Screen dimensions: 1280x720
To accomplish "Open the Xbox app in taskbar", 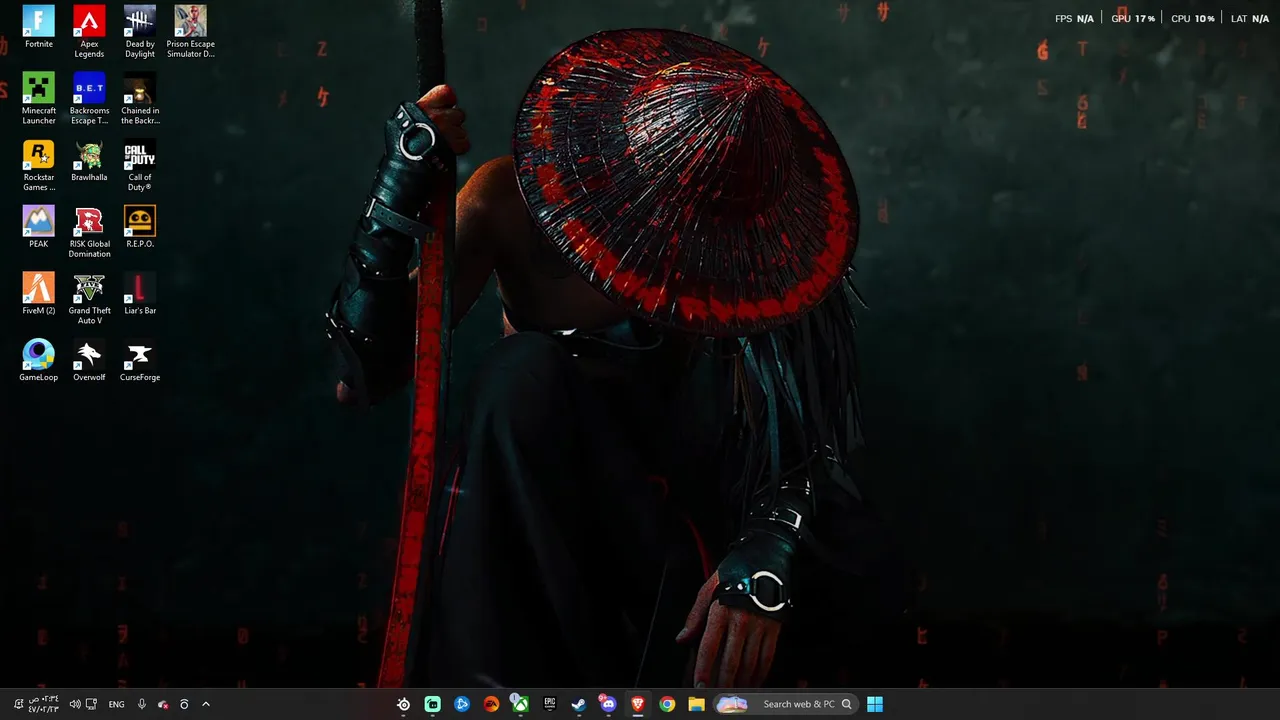I will tap(520, 704).
